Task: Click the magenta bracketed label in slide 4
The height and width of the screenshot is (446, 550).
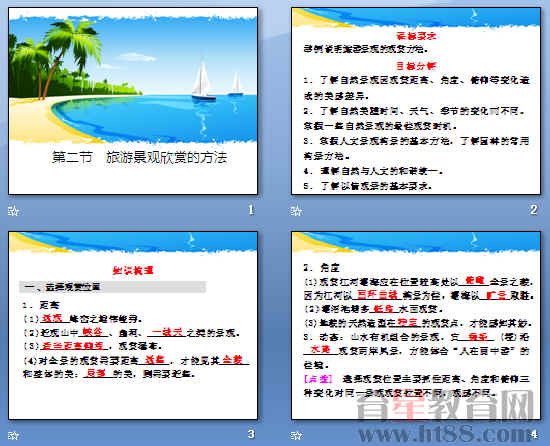Action: [318, 379]
